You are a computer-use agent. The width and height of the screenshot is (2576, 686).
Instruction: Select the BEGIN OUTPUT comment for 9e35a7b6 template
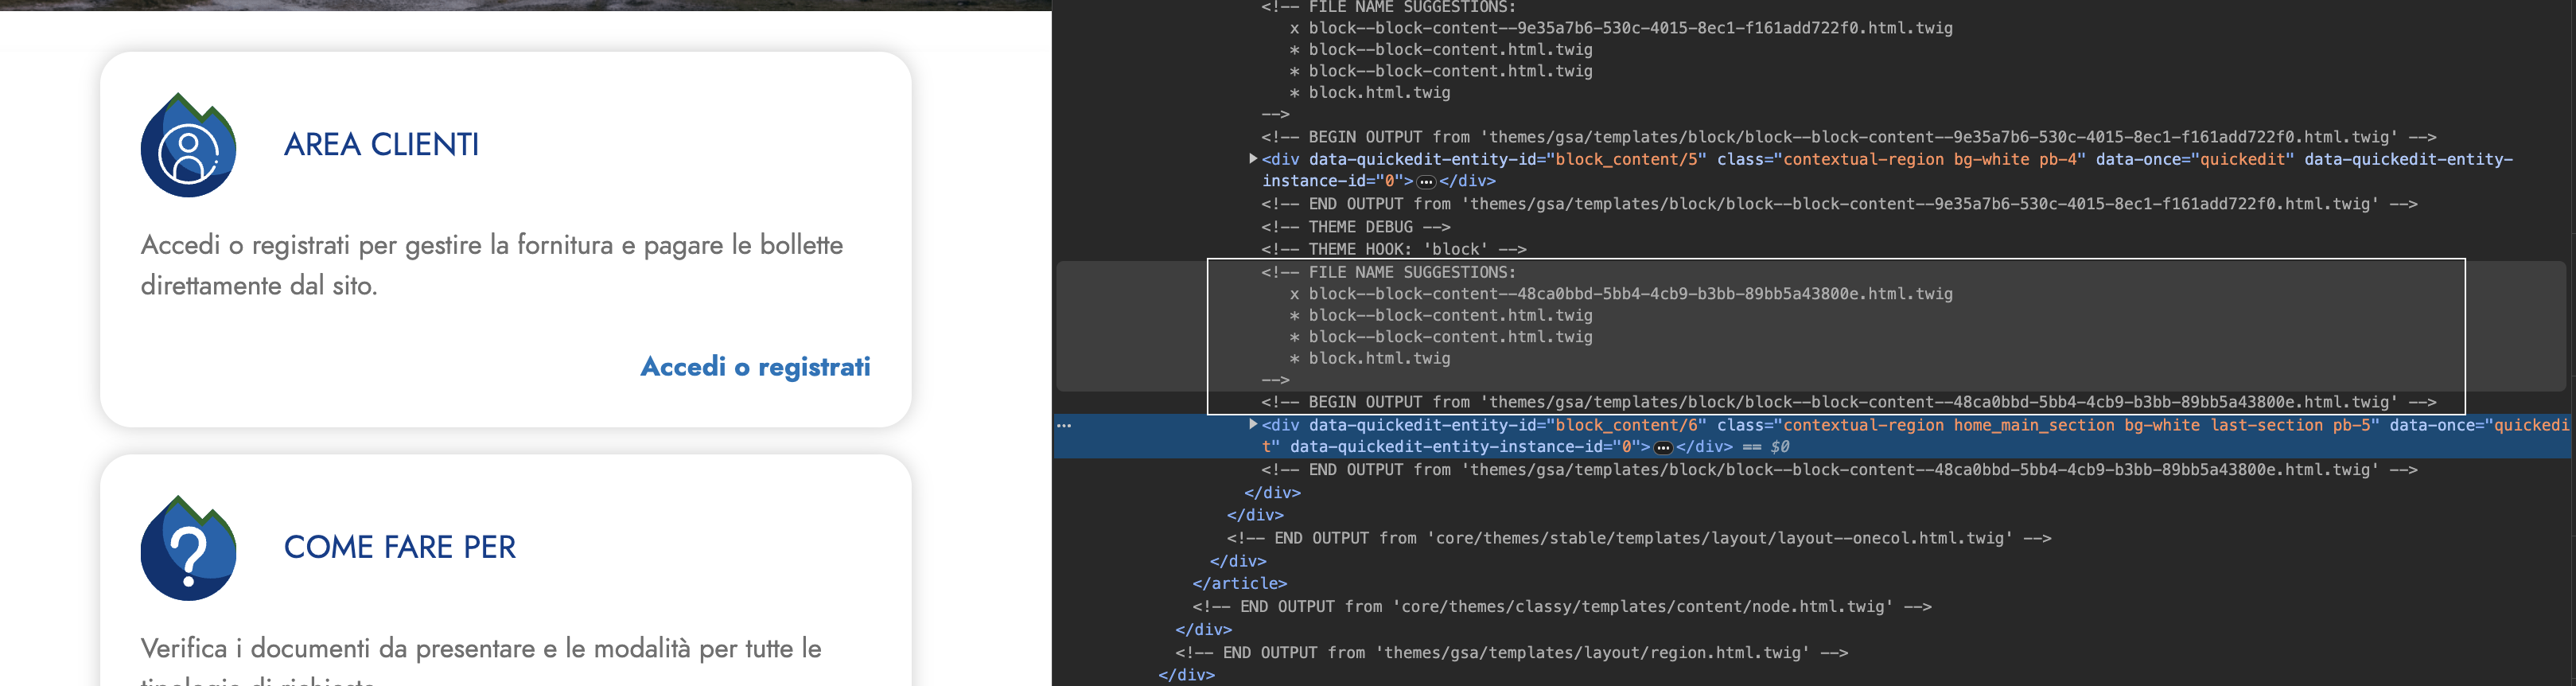coord(1848,137)
